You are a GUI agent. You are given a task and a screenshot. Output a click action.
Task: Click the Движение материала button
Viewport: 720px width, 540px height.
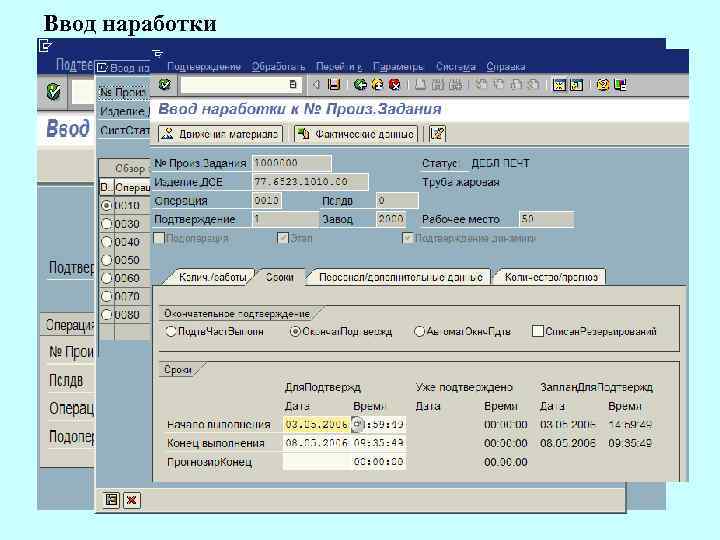220,134
